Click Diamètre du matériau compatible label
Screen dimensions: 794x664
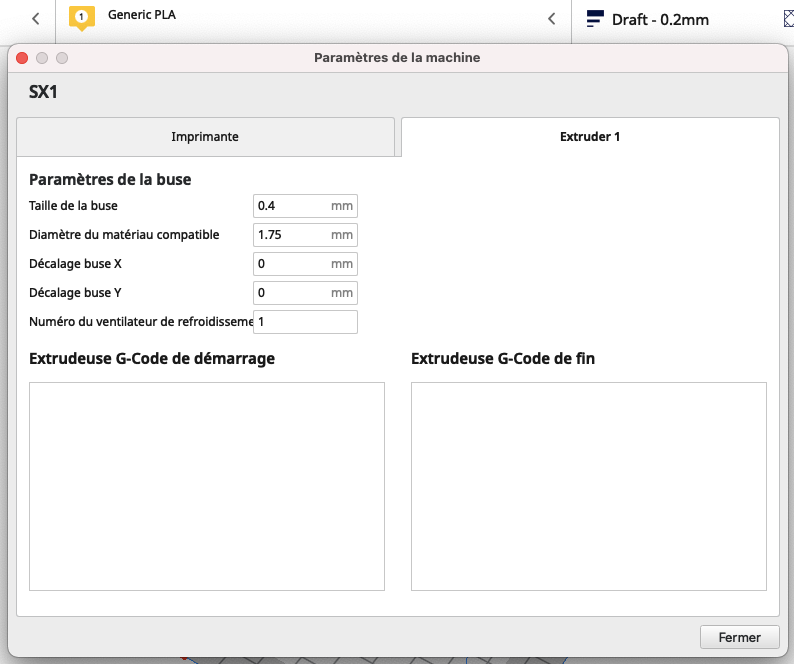coord(124,235)
